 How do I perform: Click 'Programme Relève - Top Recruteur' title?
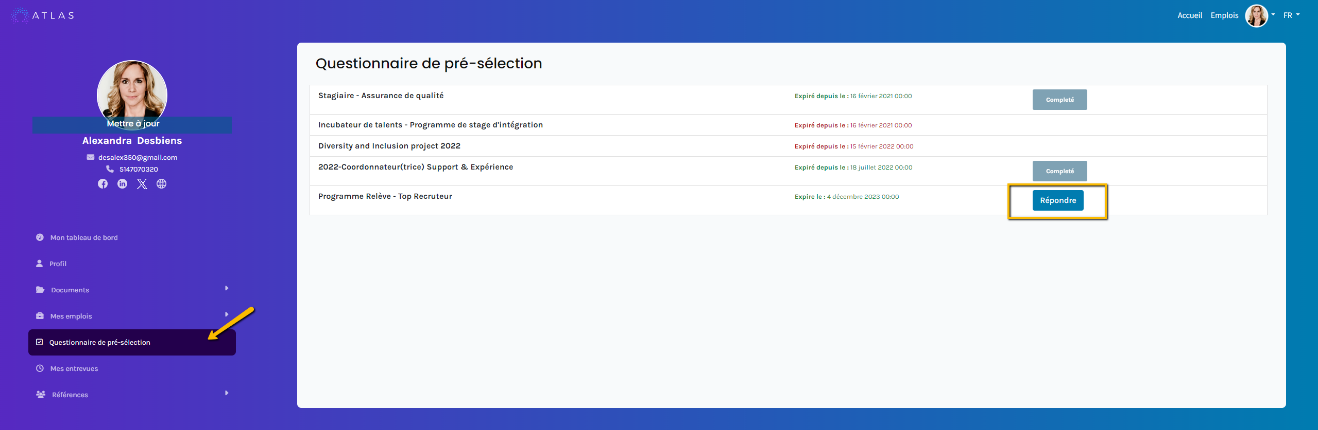click(x=385, y=196)
